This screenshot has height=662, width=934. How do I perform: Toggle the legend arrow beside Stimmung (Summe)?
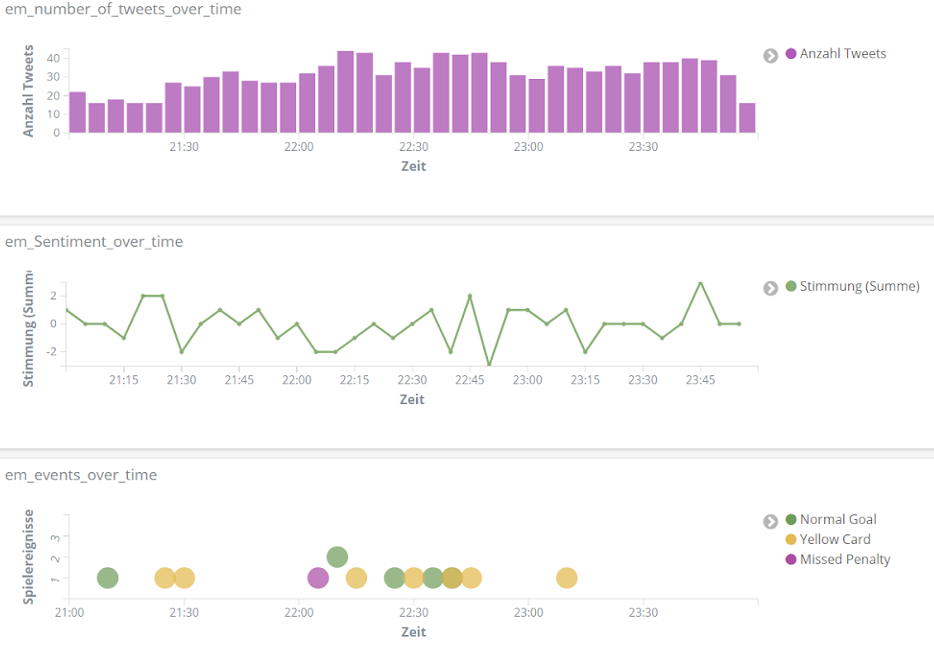click(x=770, y=288)
